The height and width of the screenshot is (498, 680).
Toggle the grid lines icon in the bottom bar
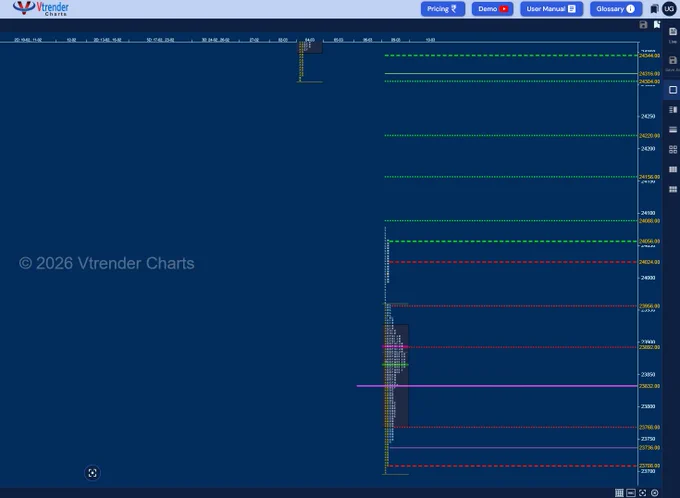point(619,493)
